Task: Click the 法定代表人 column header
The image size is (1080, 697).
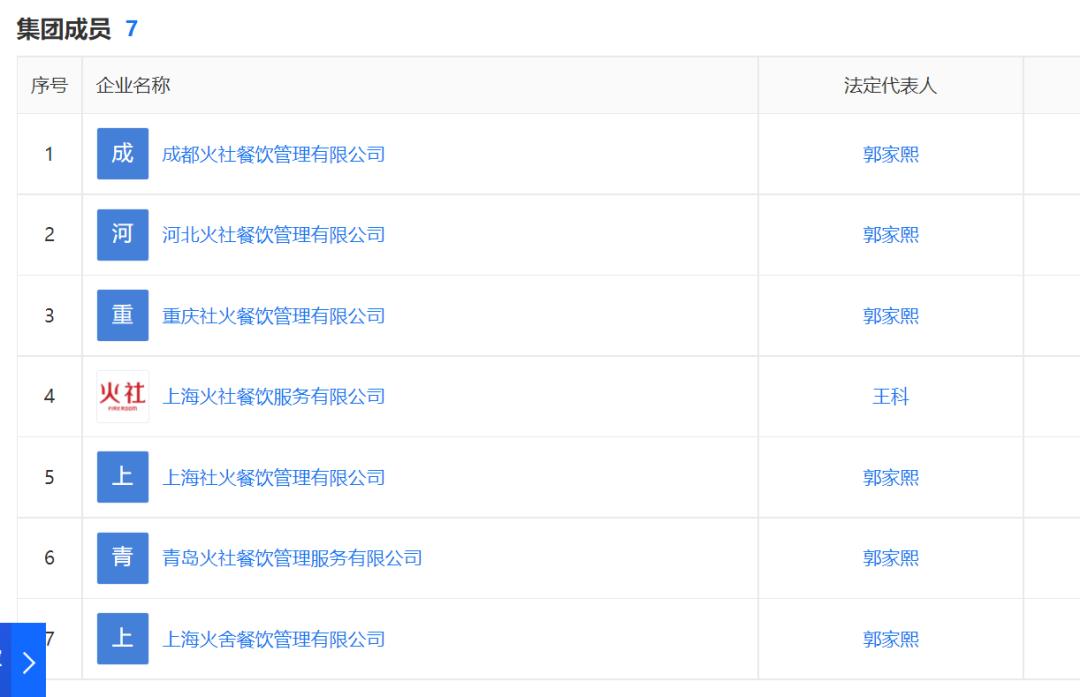Action: (891, 85)
